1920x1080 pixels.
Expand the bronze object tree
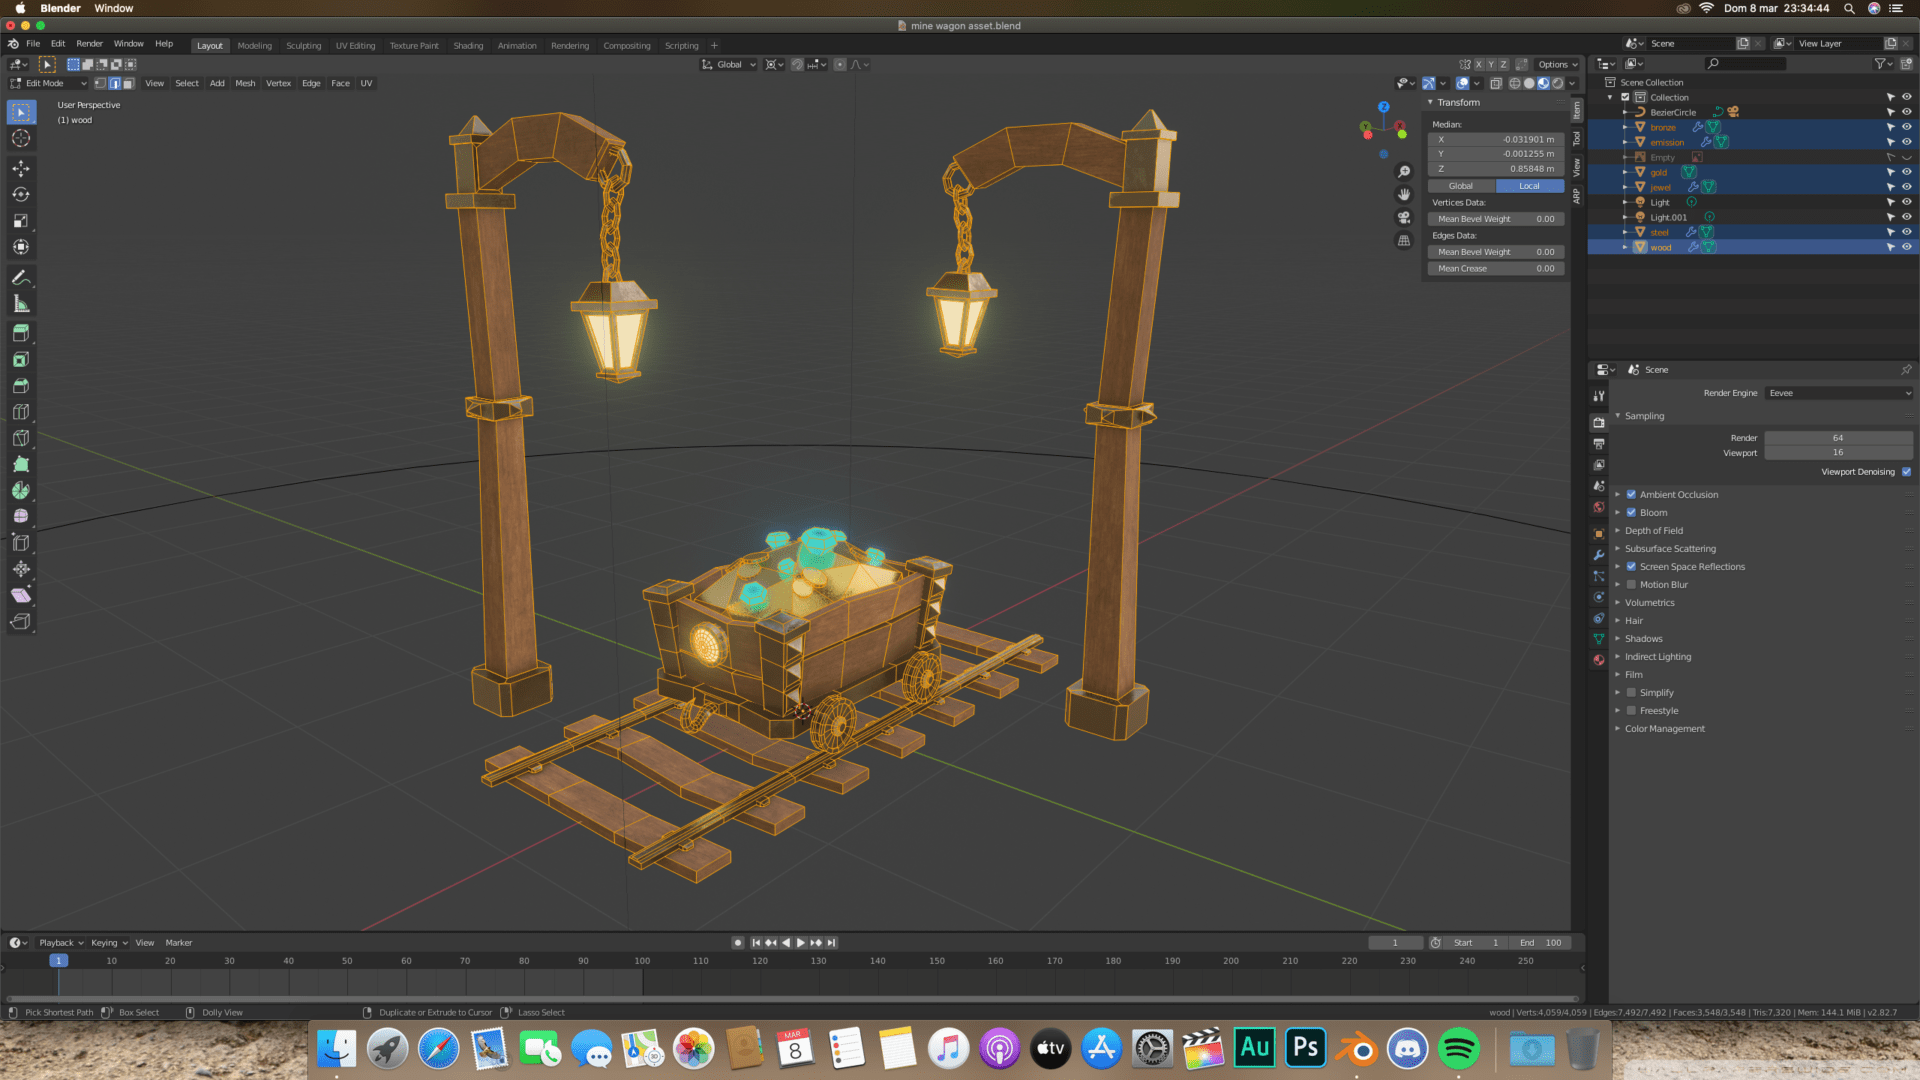[x=1625, y=127]
